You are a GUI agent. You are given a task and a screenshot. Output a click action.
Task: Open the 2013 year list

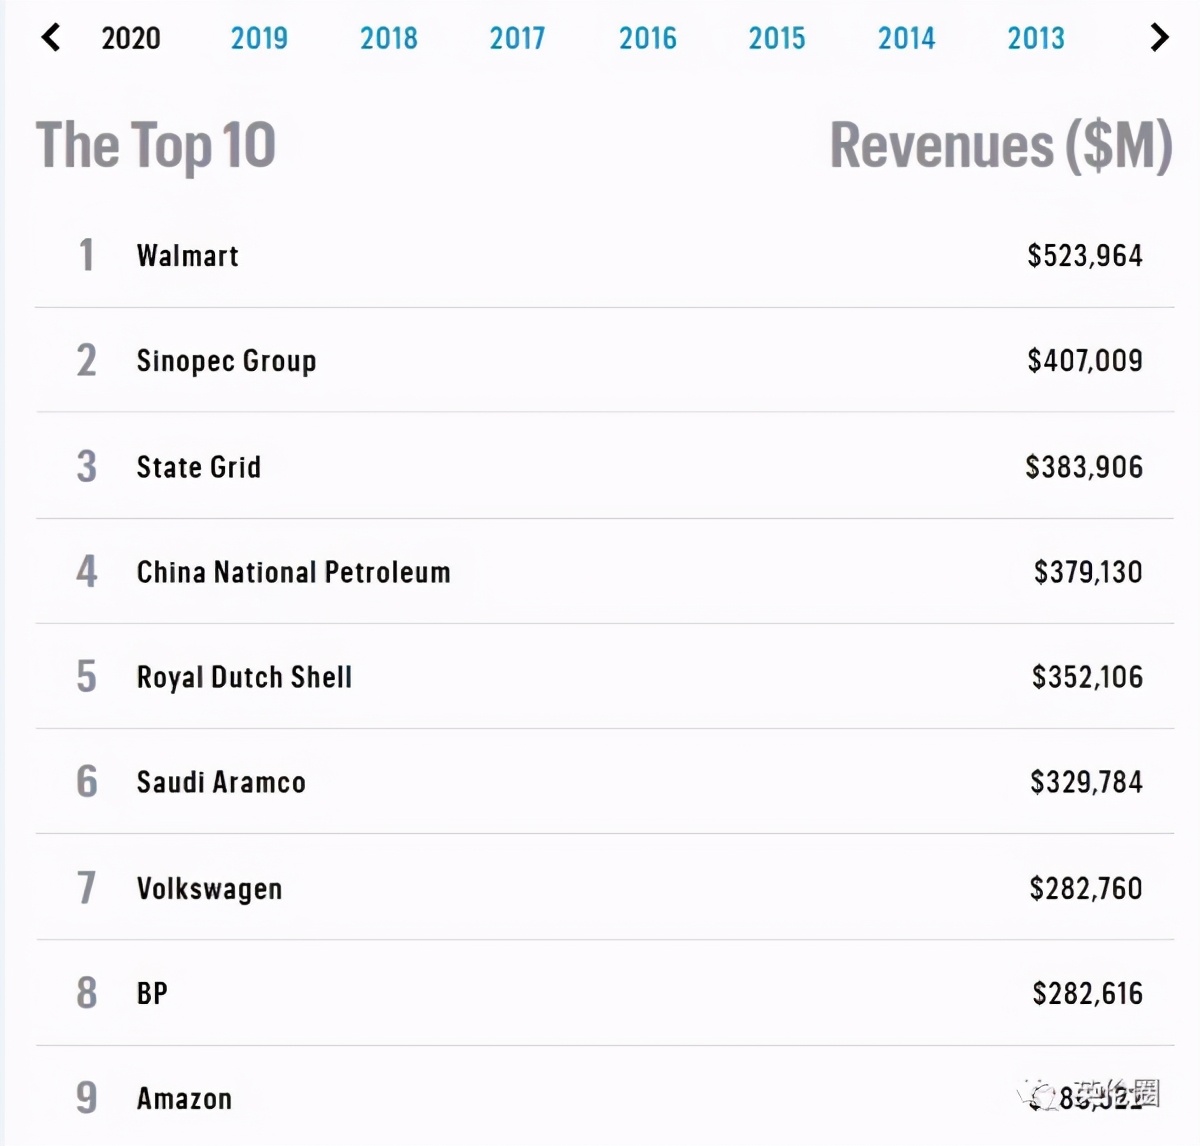tap(1035, 38)
